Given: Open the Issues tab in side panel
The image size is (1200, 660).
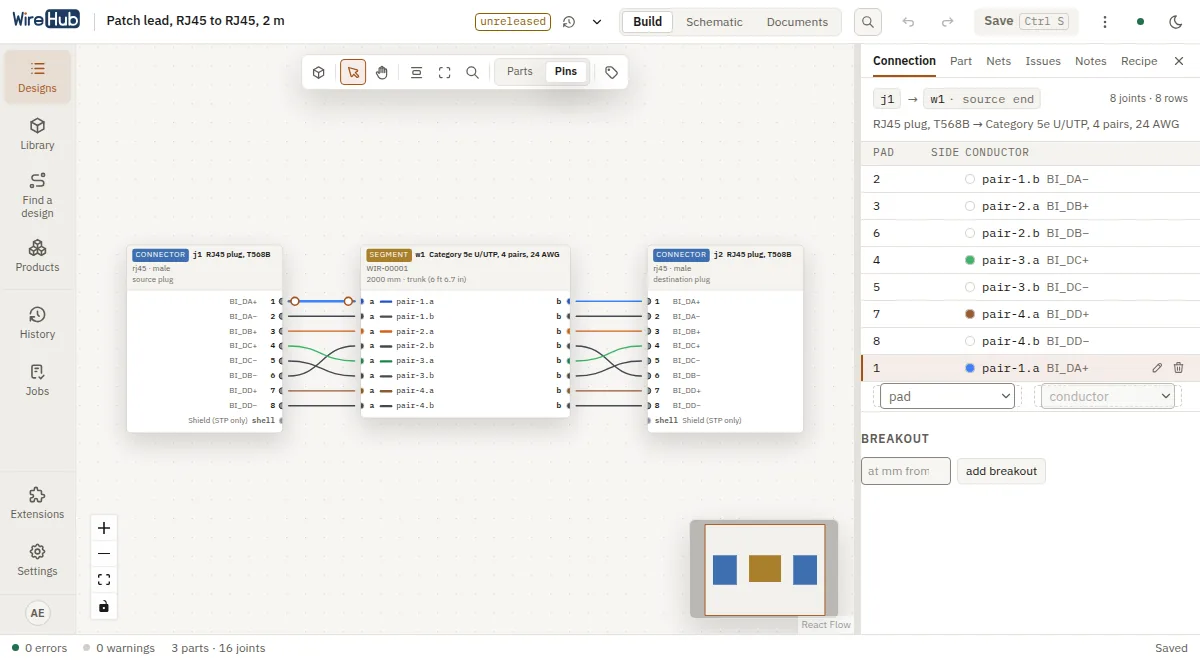Looking at the screenshot, I should point(1043,61).
